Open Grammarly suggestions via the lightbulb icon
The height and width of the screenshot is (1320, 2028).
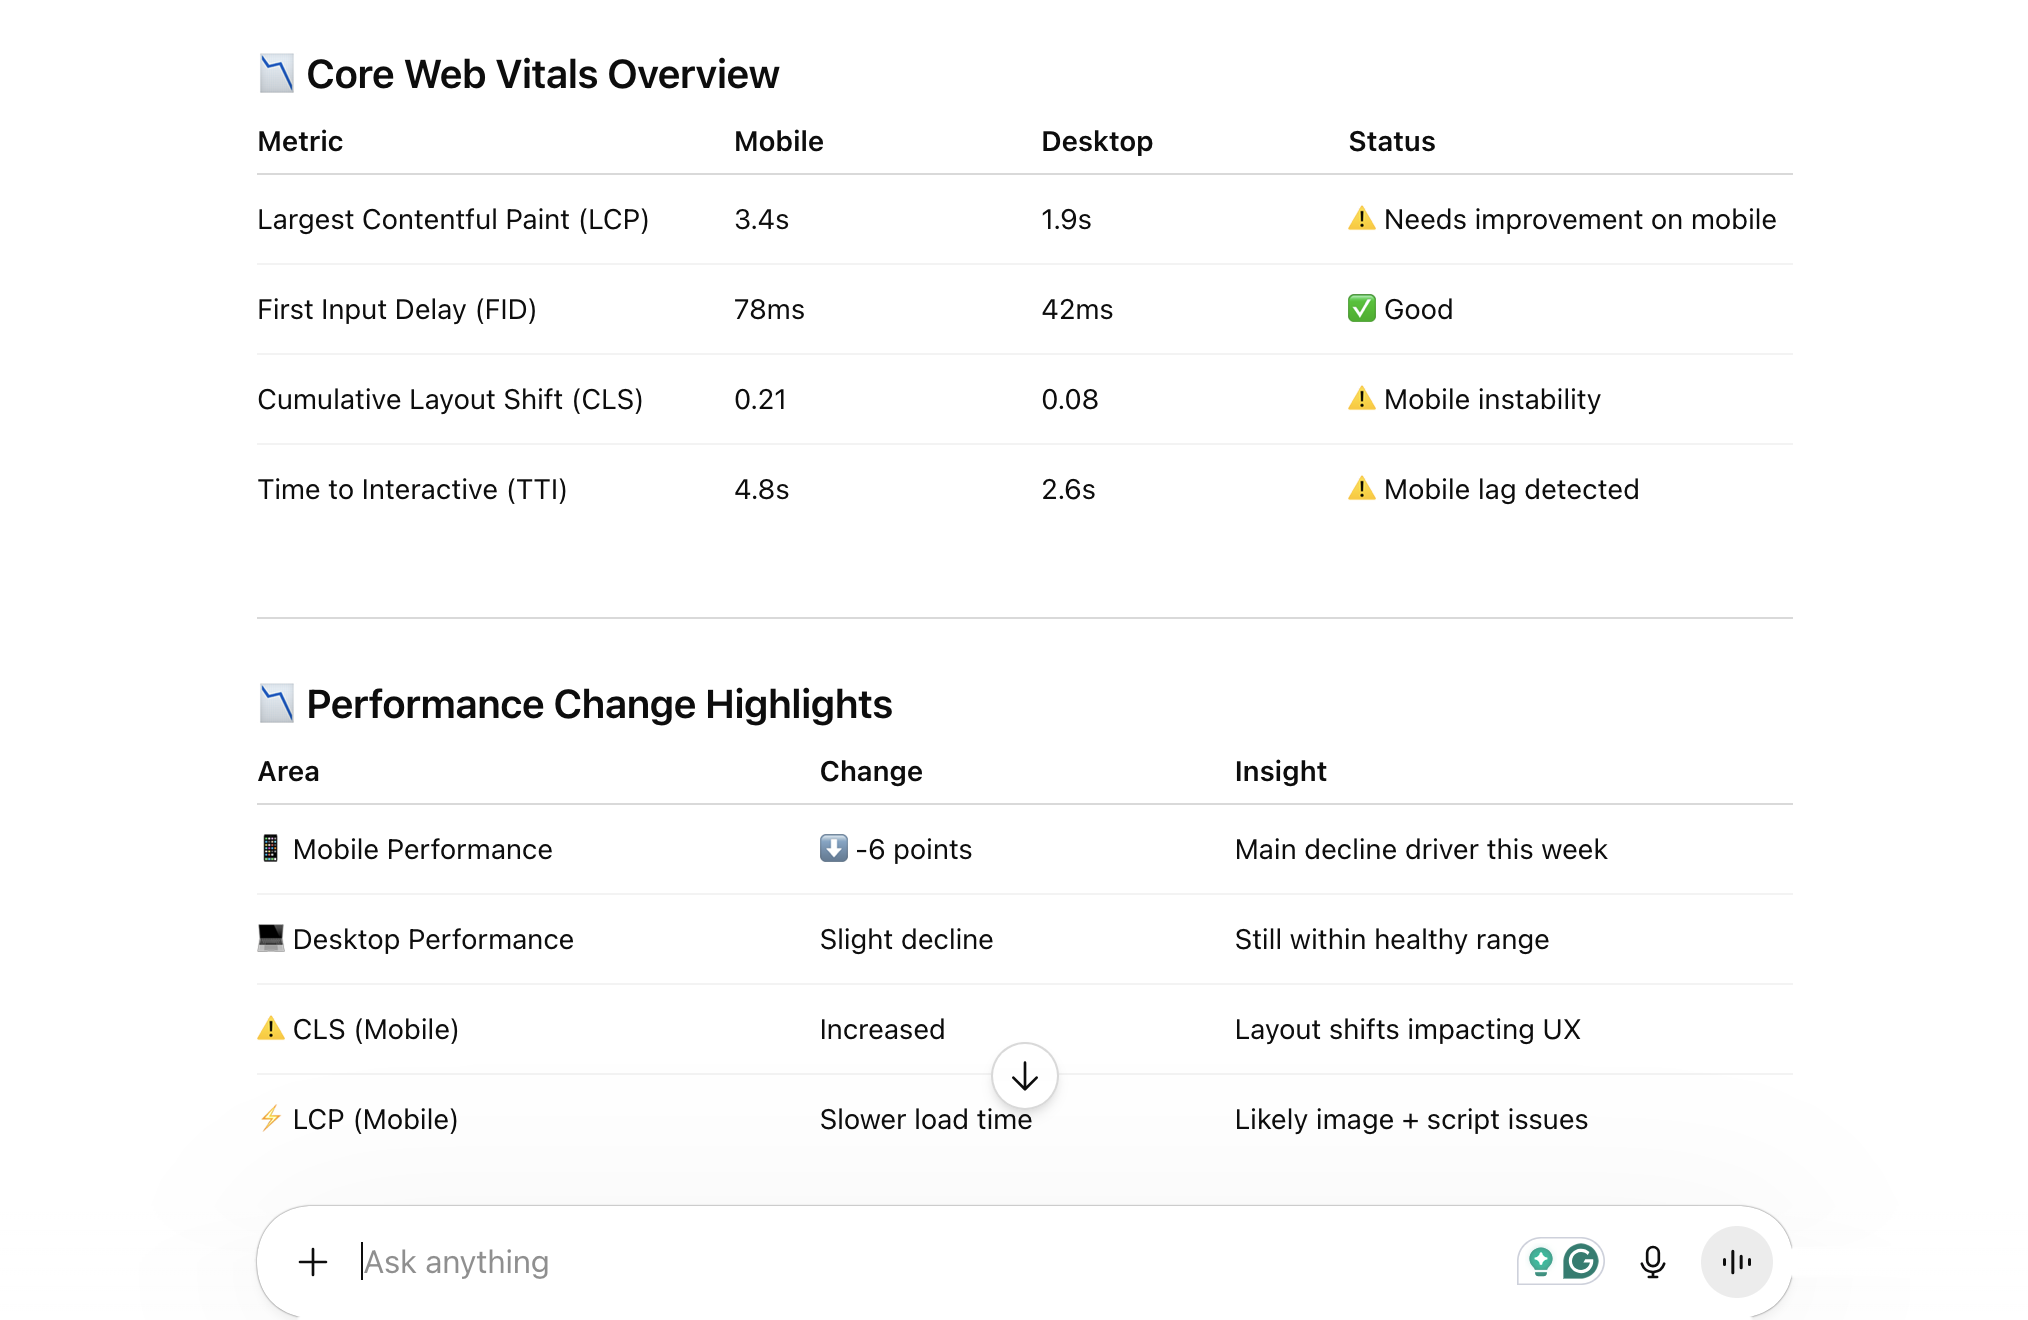[1541, 1261]
